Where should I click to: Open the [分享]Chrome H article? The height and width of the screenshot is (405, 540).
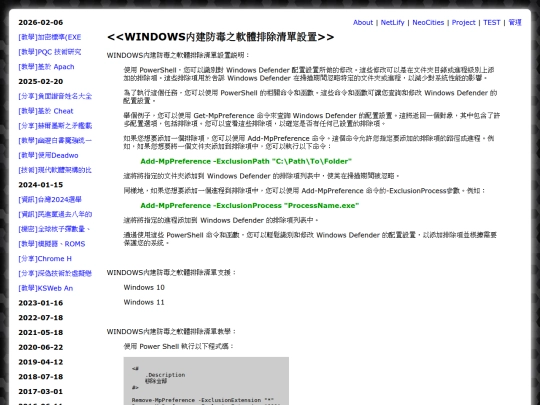(45, 259)
